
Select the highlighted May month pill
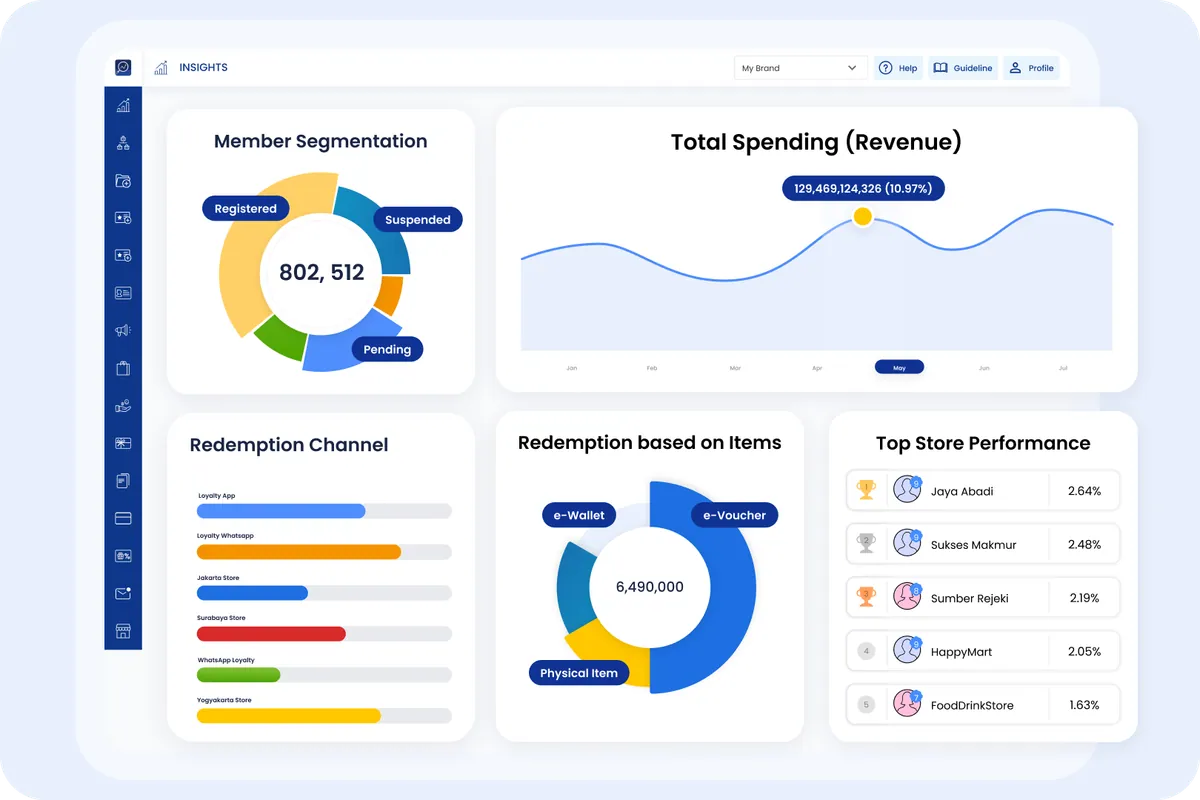coord(899,368)
